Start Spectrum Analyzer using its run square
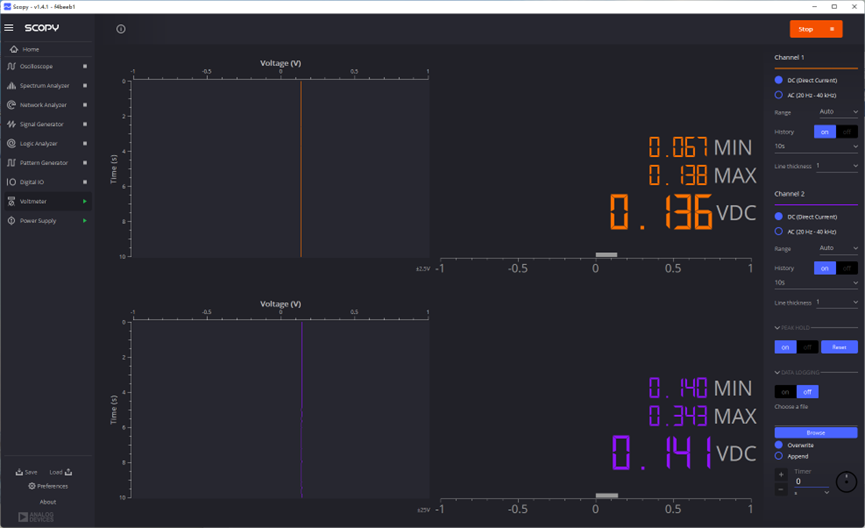Image resolution: width=865 pixels, height=528 pixels. click(85, 86)
